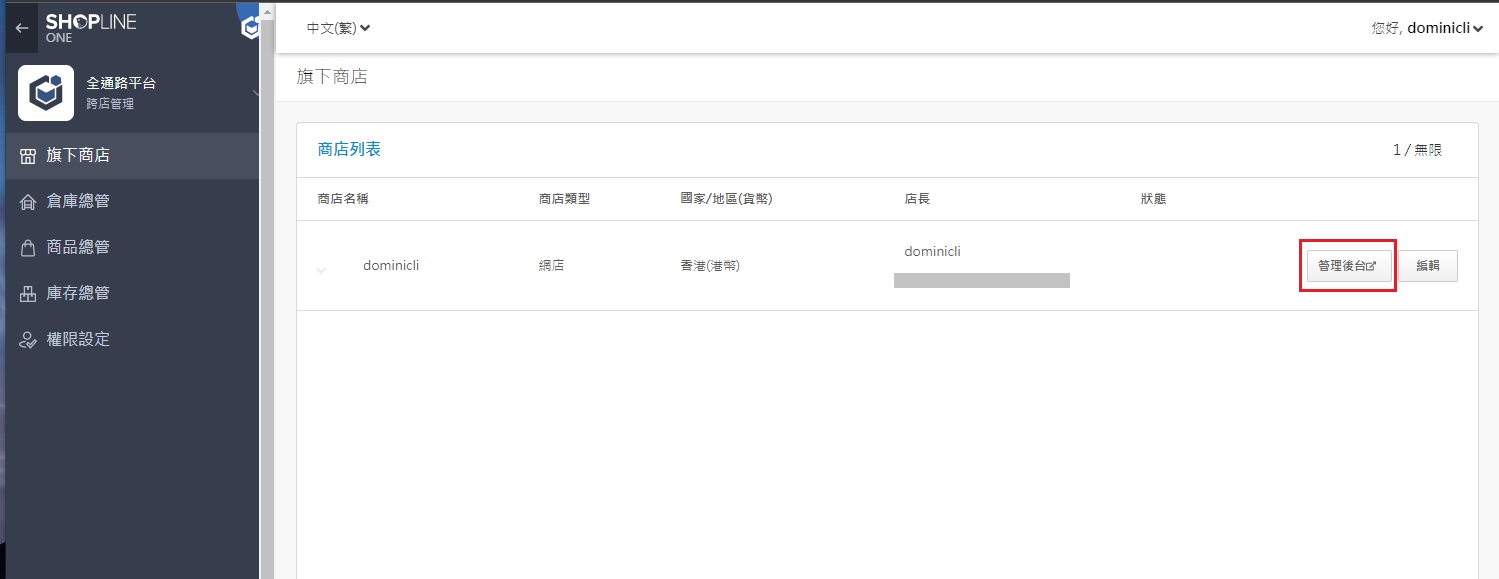The height and width of the screenshot is (579, 1499).
Task: Go to 商品總管 menu item
Action: point(132,248)
